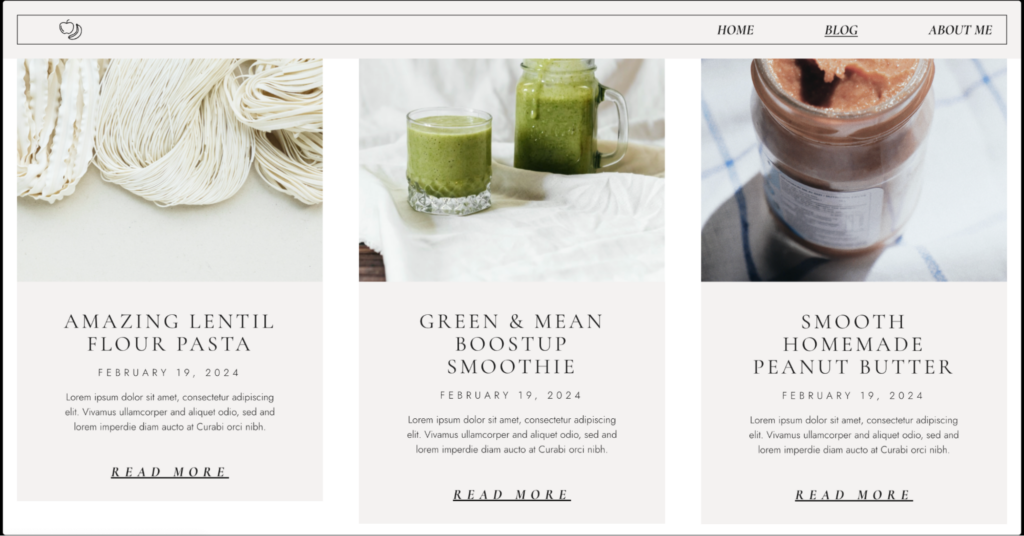The image size is (1024, 536).
Task: Click READ MORE under the smoothie post
Action: point(512,495)
